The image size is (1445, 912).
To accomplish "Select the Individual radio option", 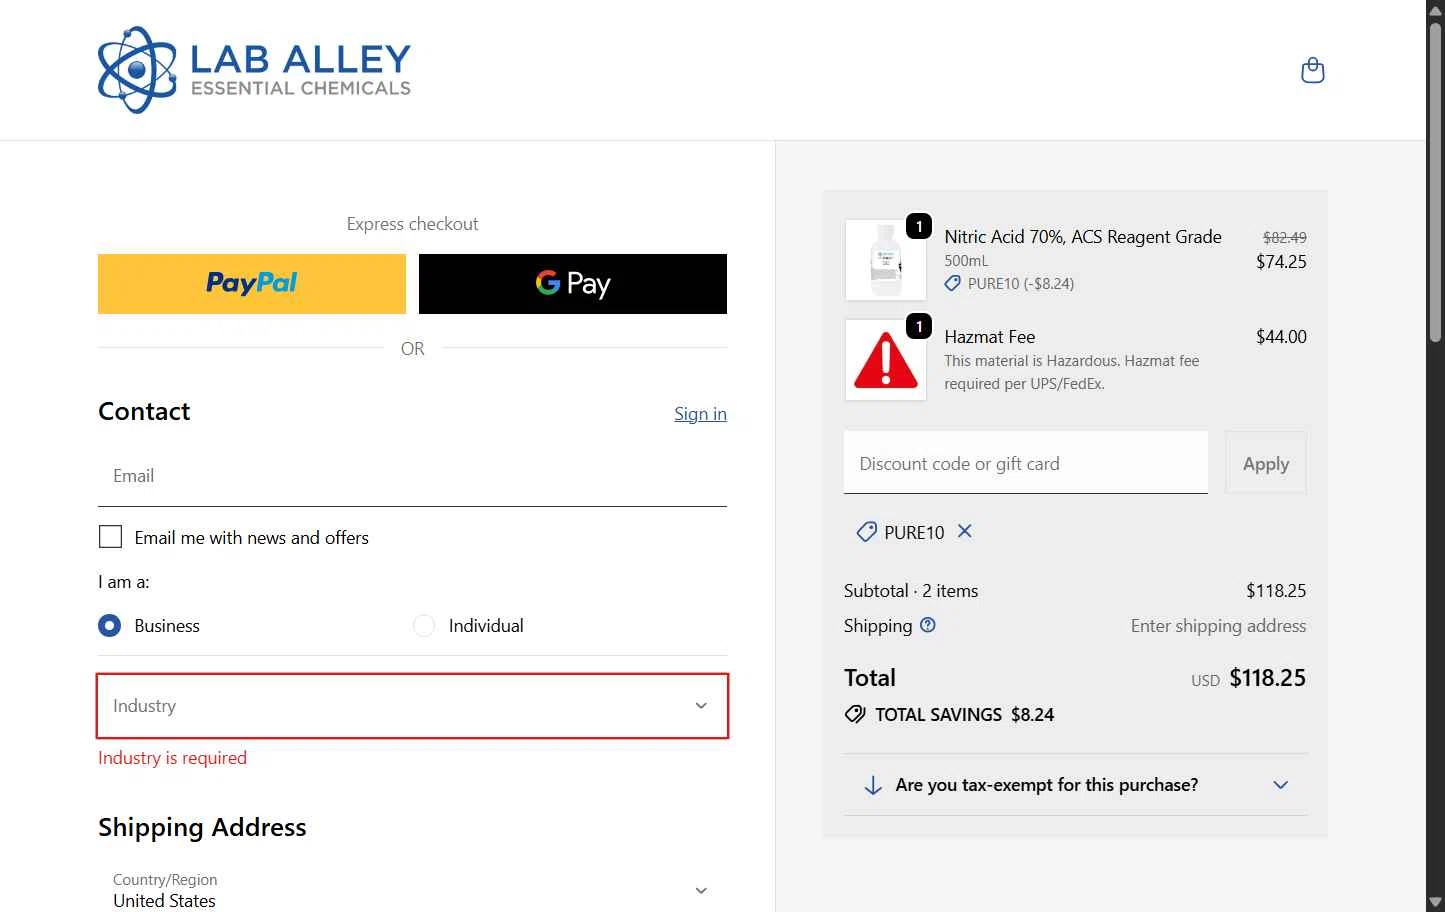I will (x=424, y=626).
